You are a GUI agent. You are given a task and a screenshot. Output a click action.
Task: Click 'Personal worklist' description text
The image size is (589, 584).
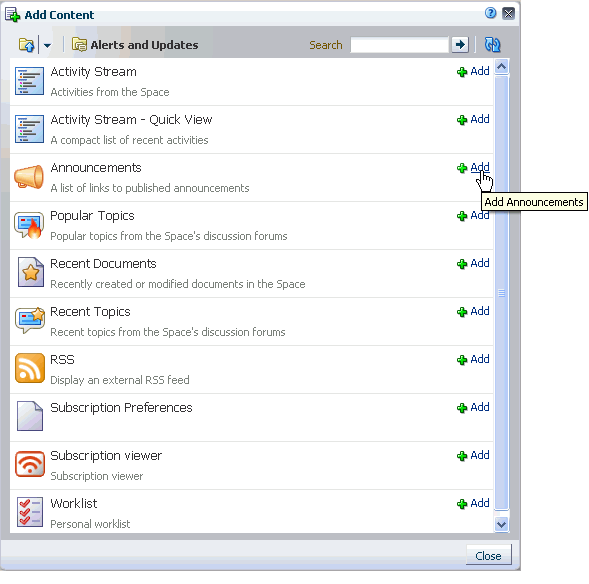[x=90, y=524]
